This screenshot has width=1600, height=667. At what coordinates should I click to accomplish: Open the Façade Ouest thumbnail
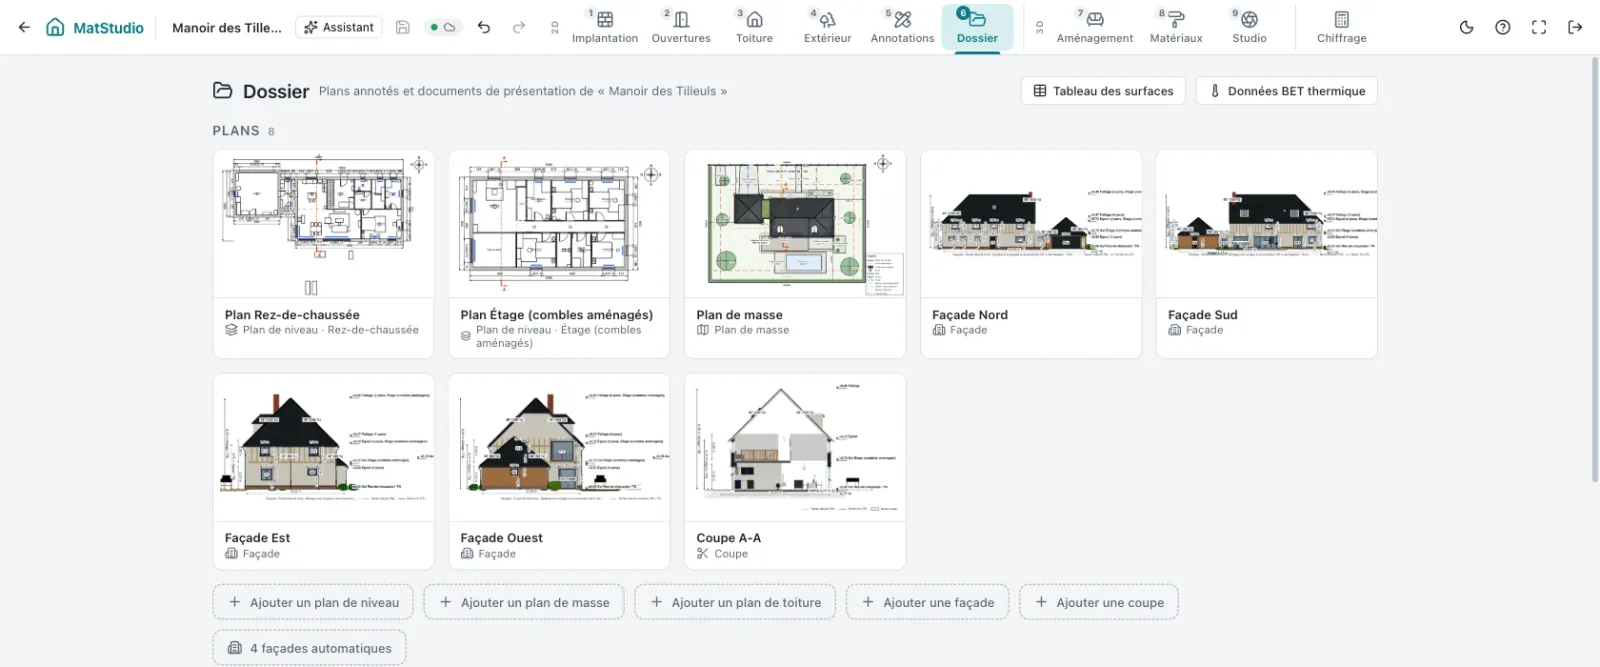pyautogui.click(x=559, y=447)
